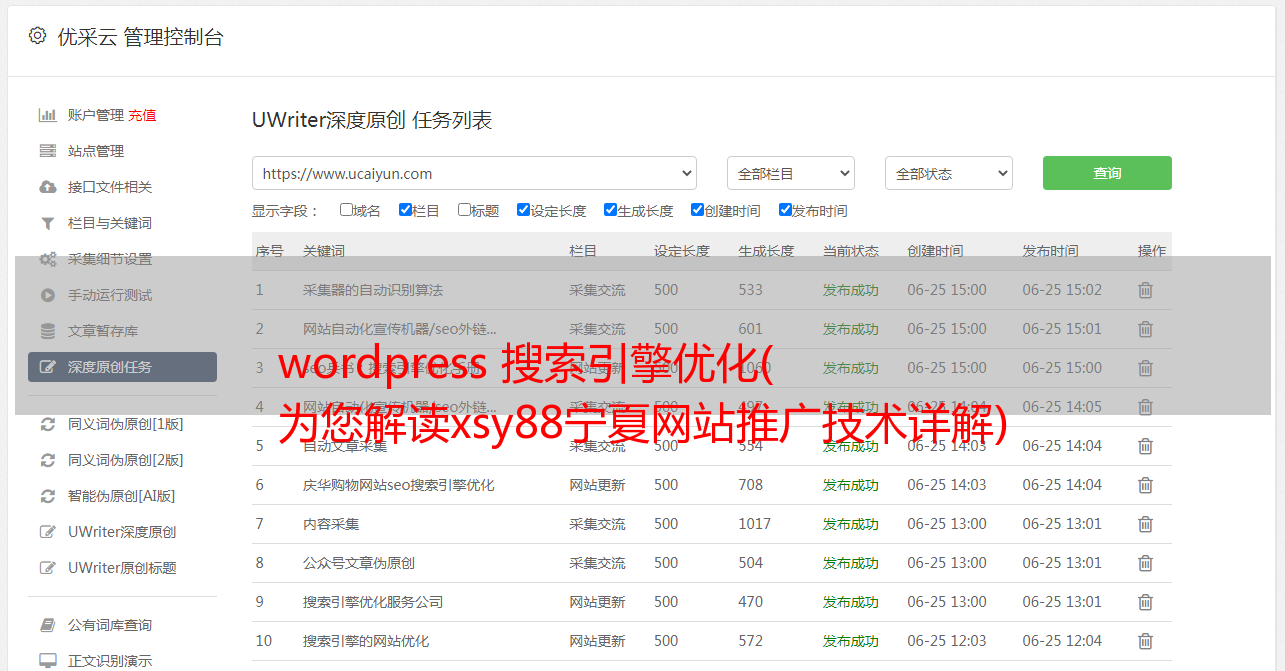Open 接口文件相关 in sidebar
The image size is (1285, 671).
110,187
